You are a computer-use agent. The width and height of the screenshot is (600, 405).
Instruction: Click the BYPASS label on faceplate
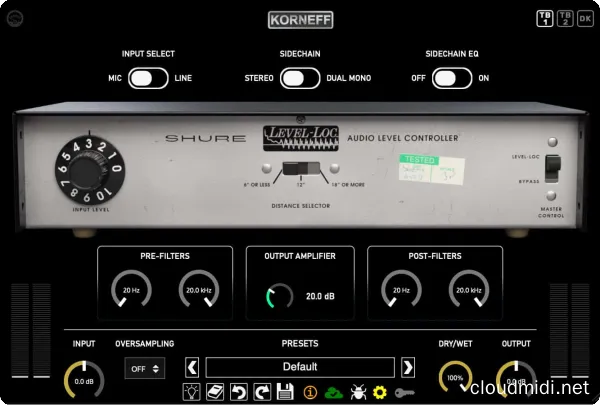tap(529, 181)
